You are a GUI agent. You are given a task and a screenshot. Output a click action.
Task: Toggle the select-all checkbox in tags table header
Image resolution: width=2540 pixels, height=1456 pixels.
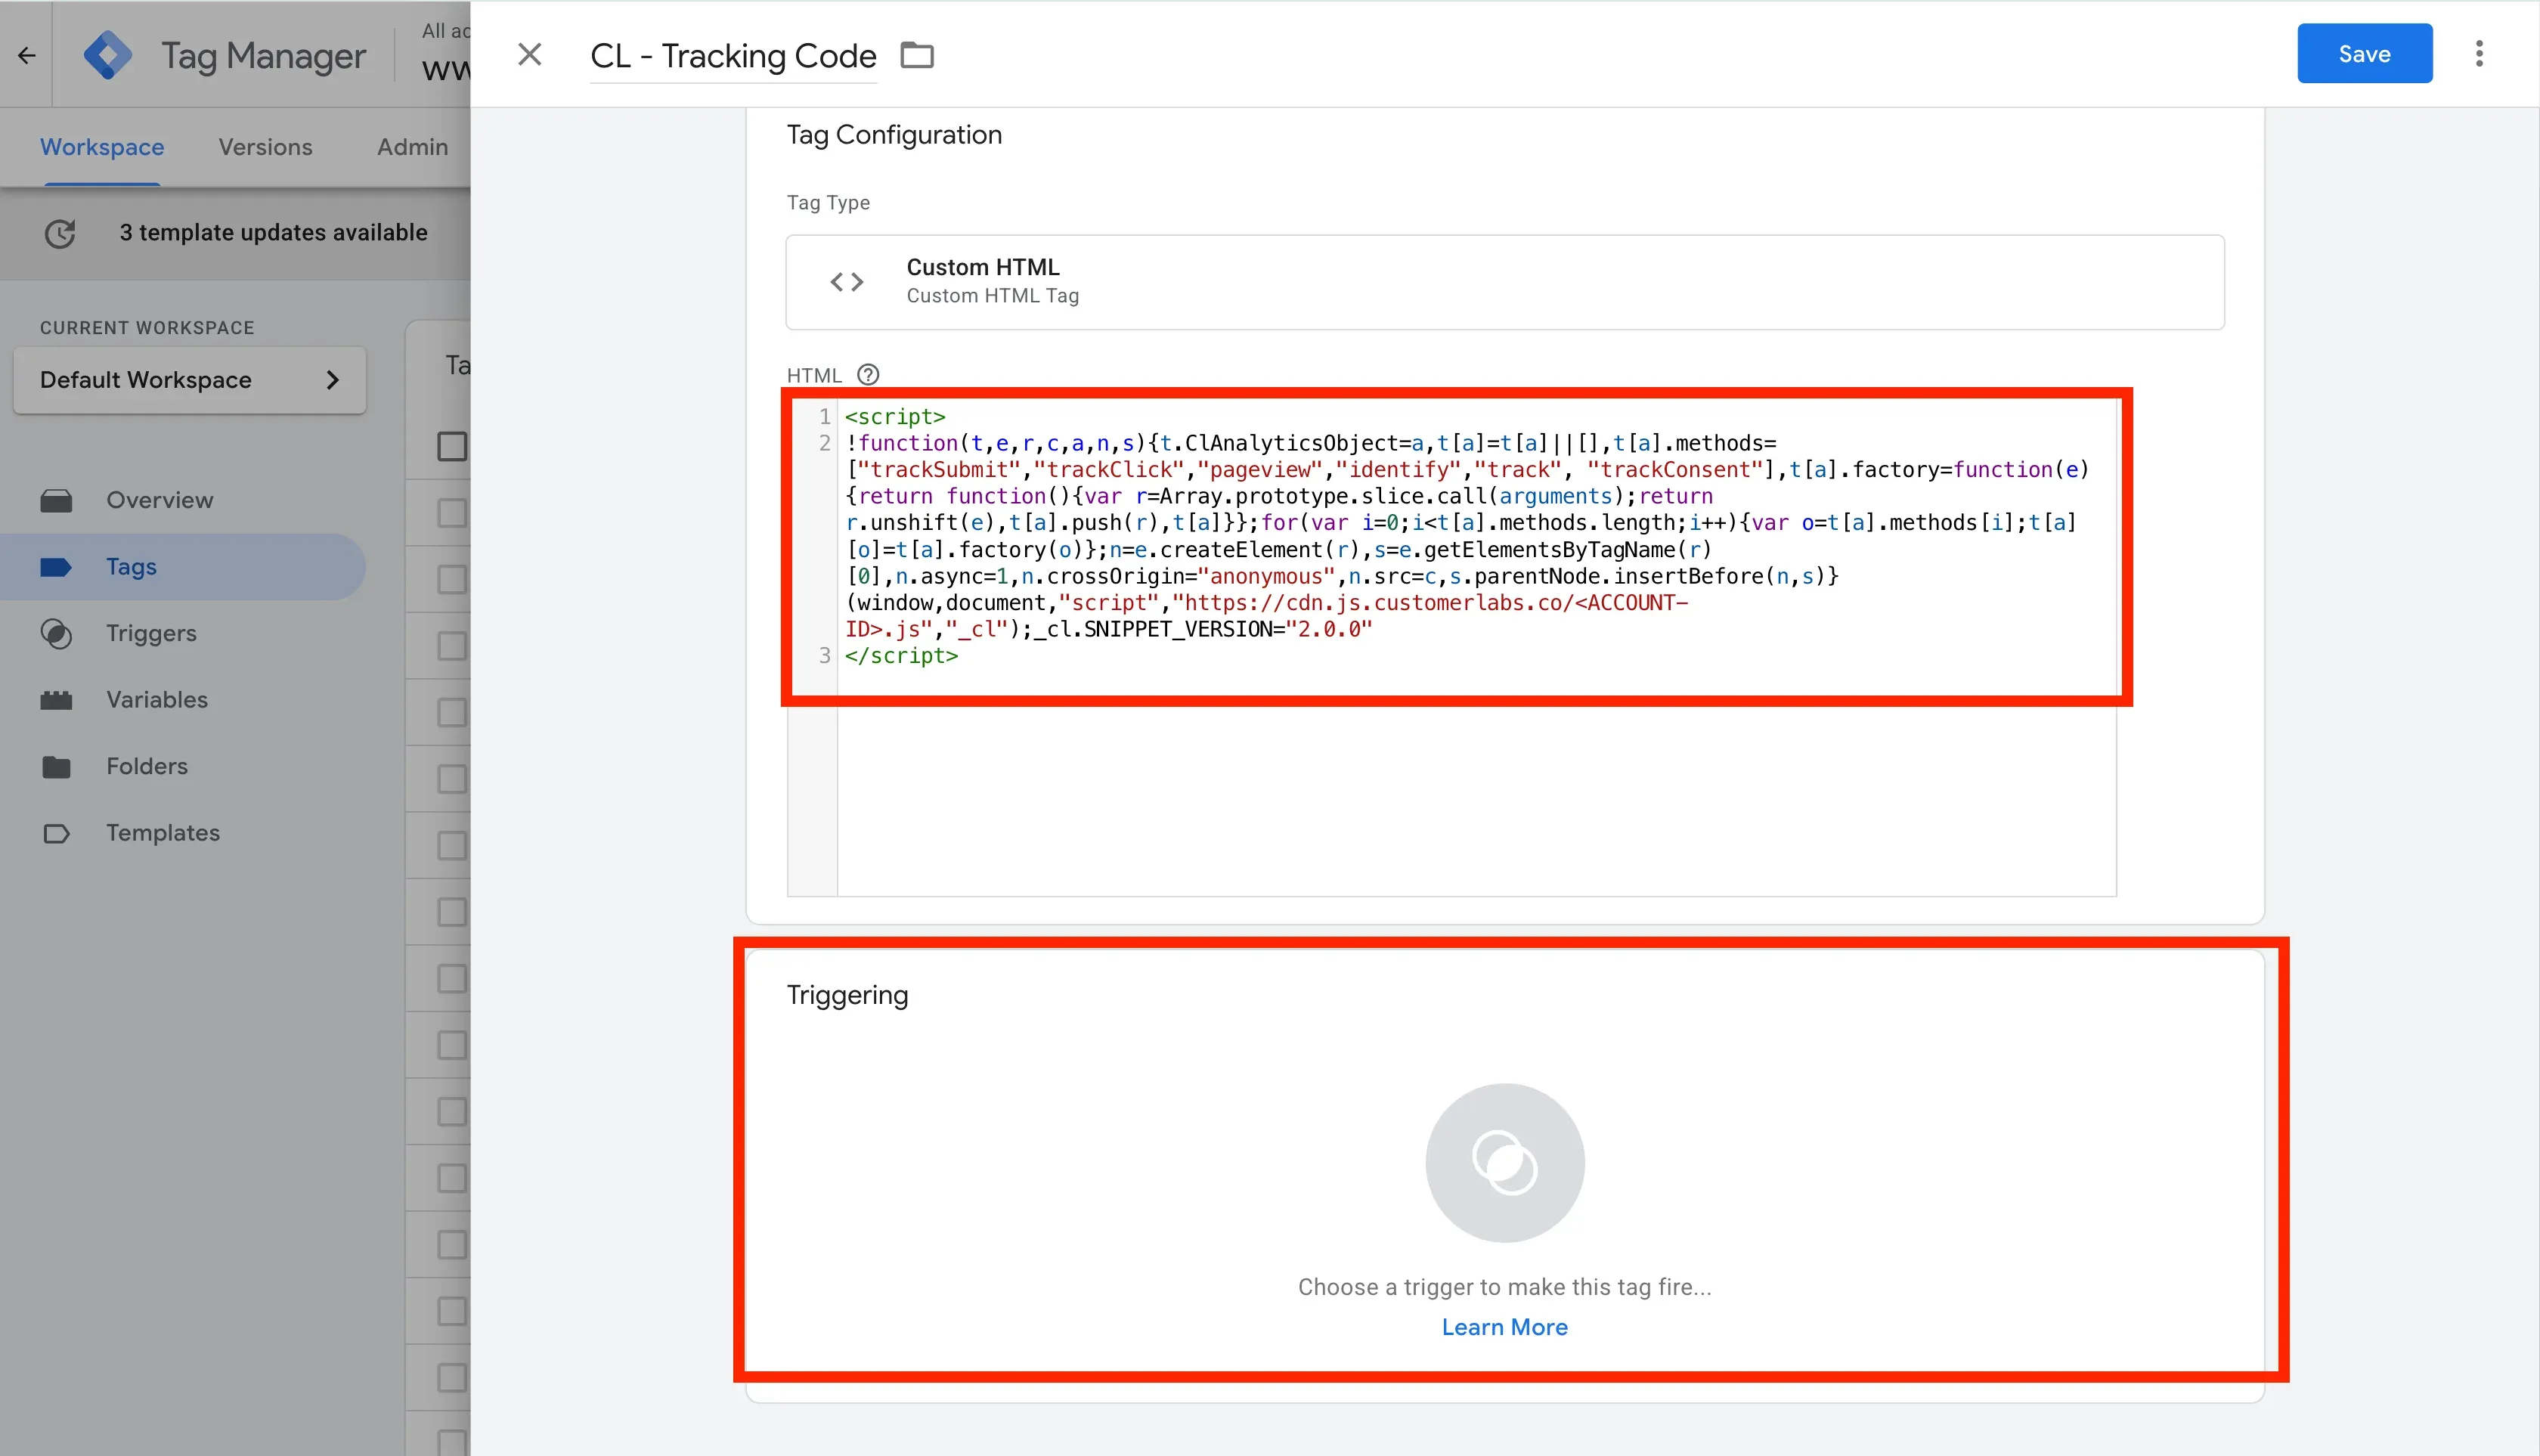click(452, 446)
